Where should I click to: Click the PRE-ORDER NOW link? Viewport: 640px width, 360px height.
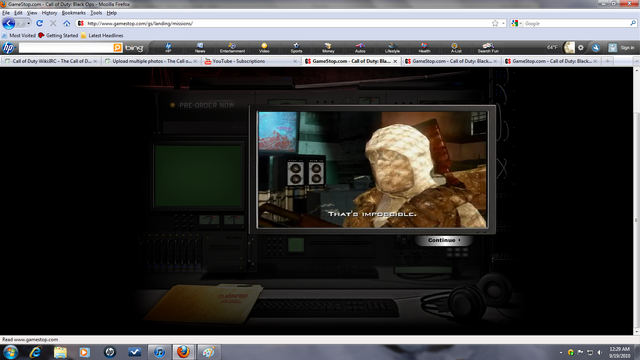click(207, 105)
